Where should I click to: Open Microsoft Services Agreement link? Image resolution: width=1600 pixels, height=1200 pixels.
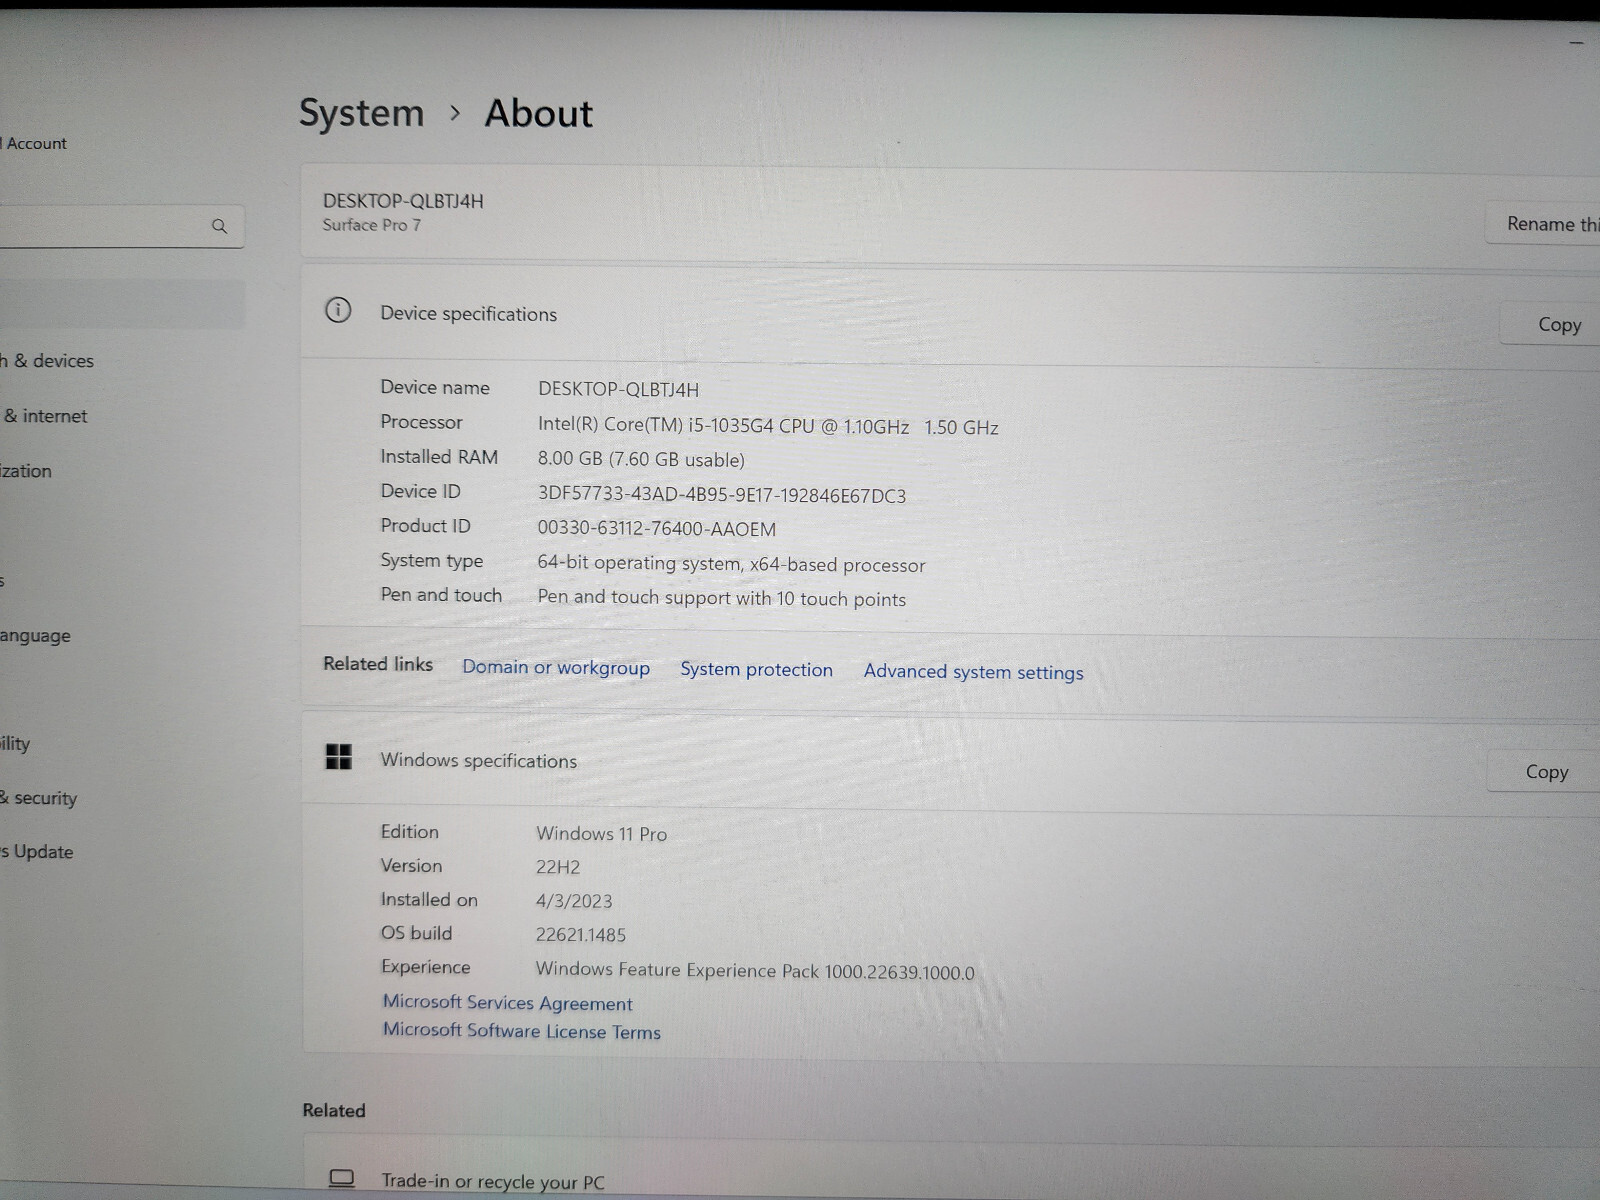(507, 1002)
